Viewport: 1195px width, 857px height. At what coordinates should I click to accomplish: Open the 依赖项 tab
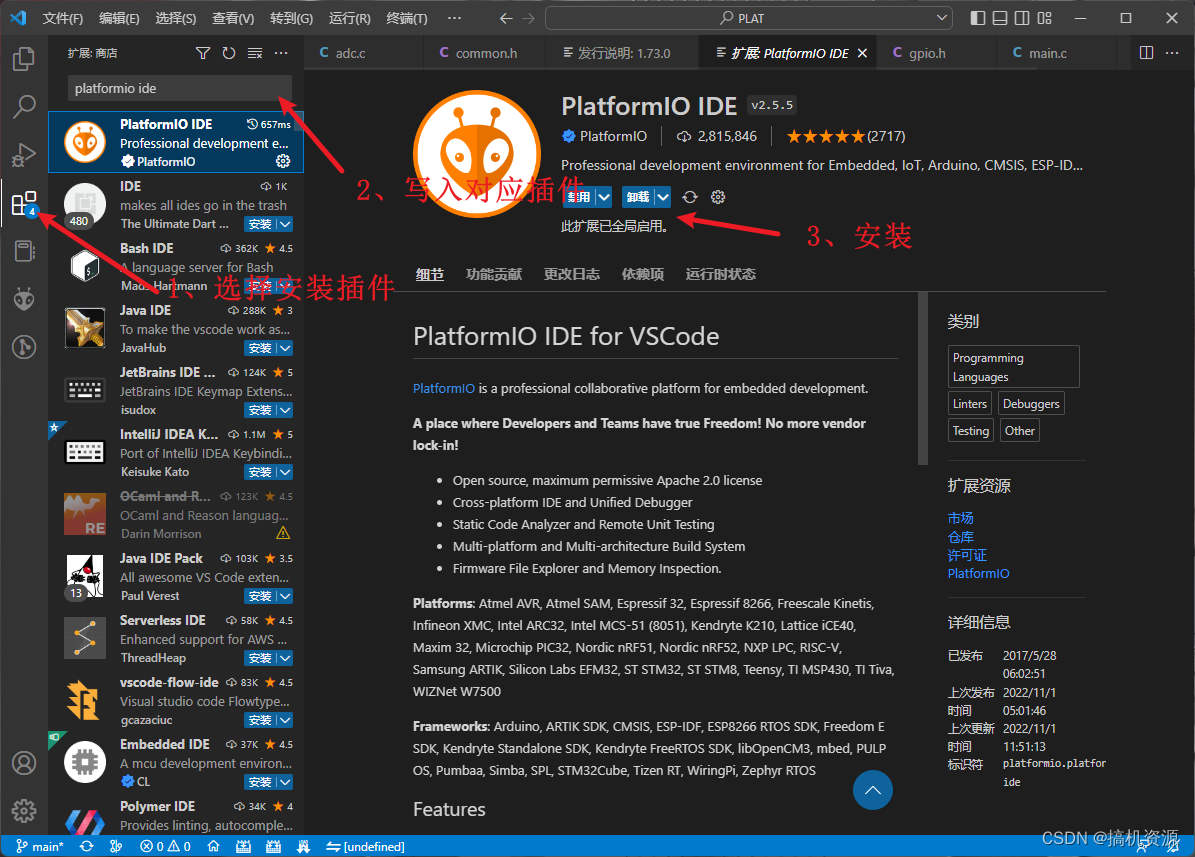pyautogui.click(x=641, y=274)
